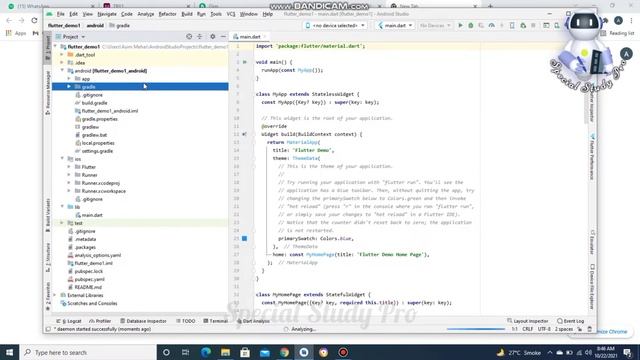Open the Logcat tool window
The height and width of the screenshot is (360, 640).
(69, 321)
